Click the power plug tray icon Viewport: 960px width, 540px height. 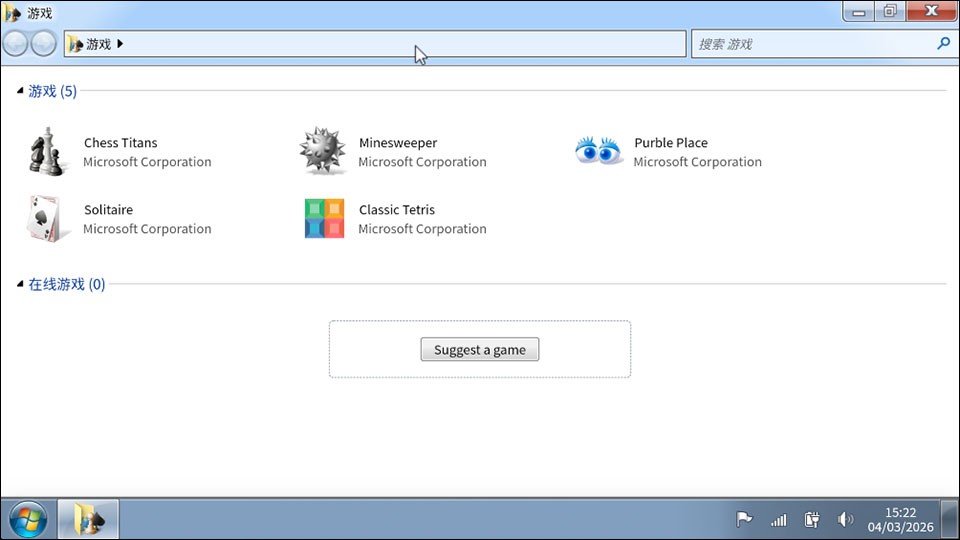(812, 520)
